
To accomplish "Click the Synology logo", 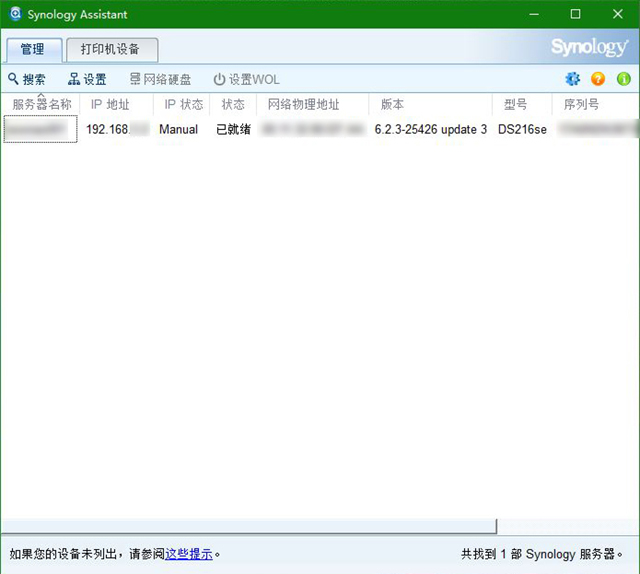I will [589, 47].
